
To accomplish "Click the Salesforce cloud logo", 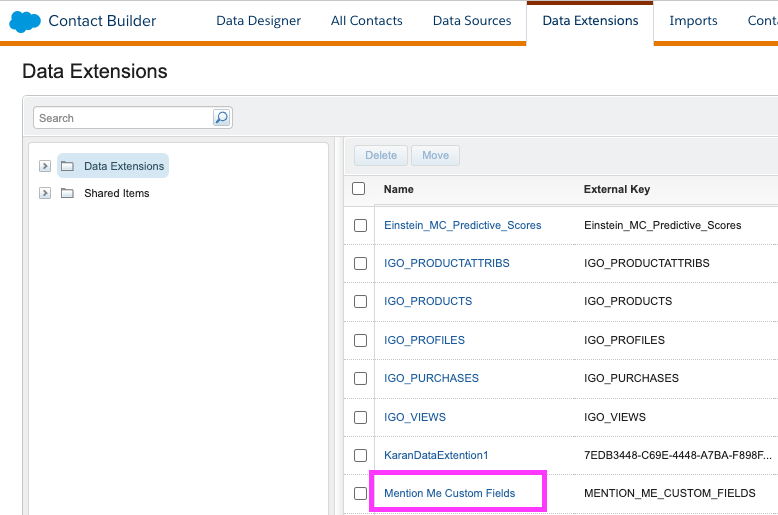I will [x=25, y=21].
